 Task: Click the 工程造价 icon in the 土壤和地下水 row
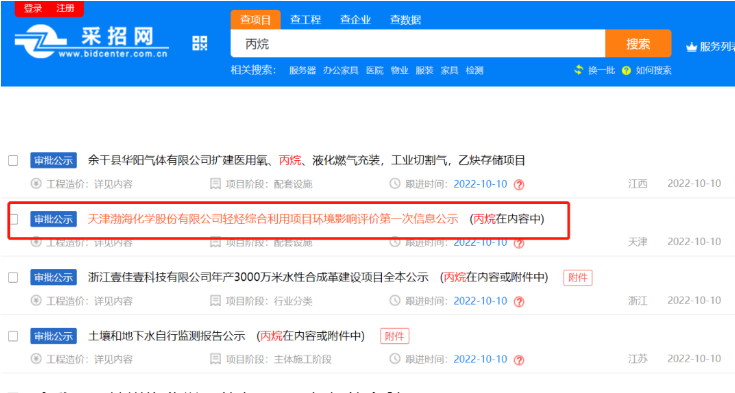coord(36,359)
